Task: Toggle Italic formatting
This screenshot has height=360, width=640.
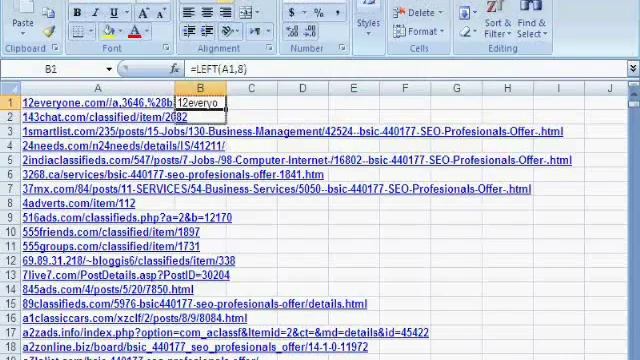Action: (x=95, y=13)
